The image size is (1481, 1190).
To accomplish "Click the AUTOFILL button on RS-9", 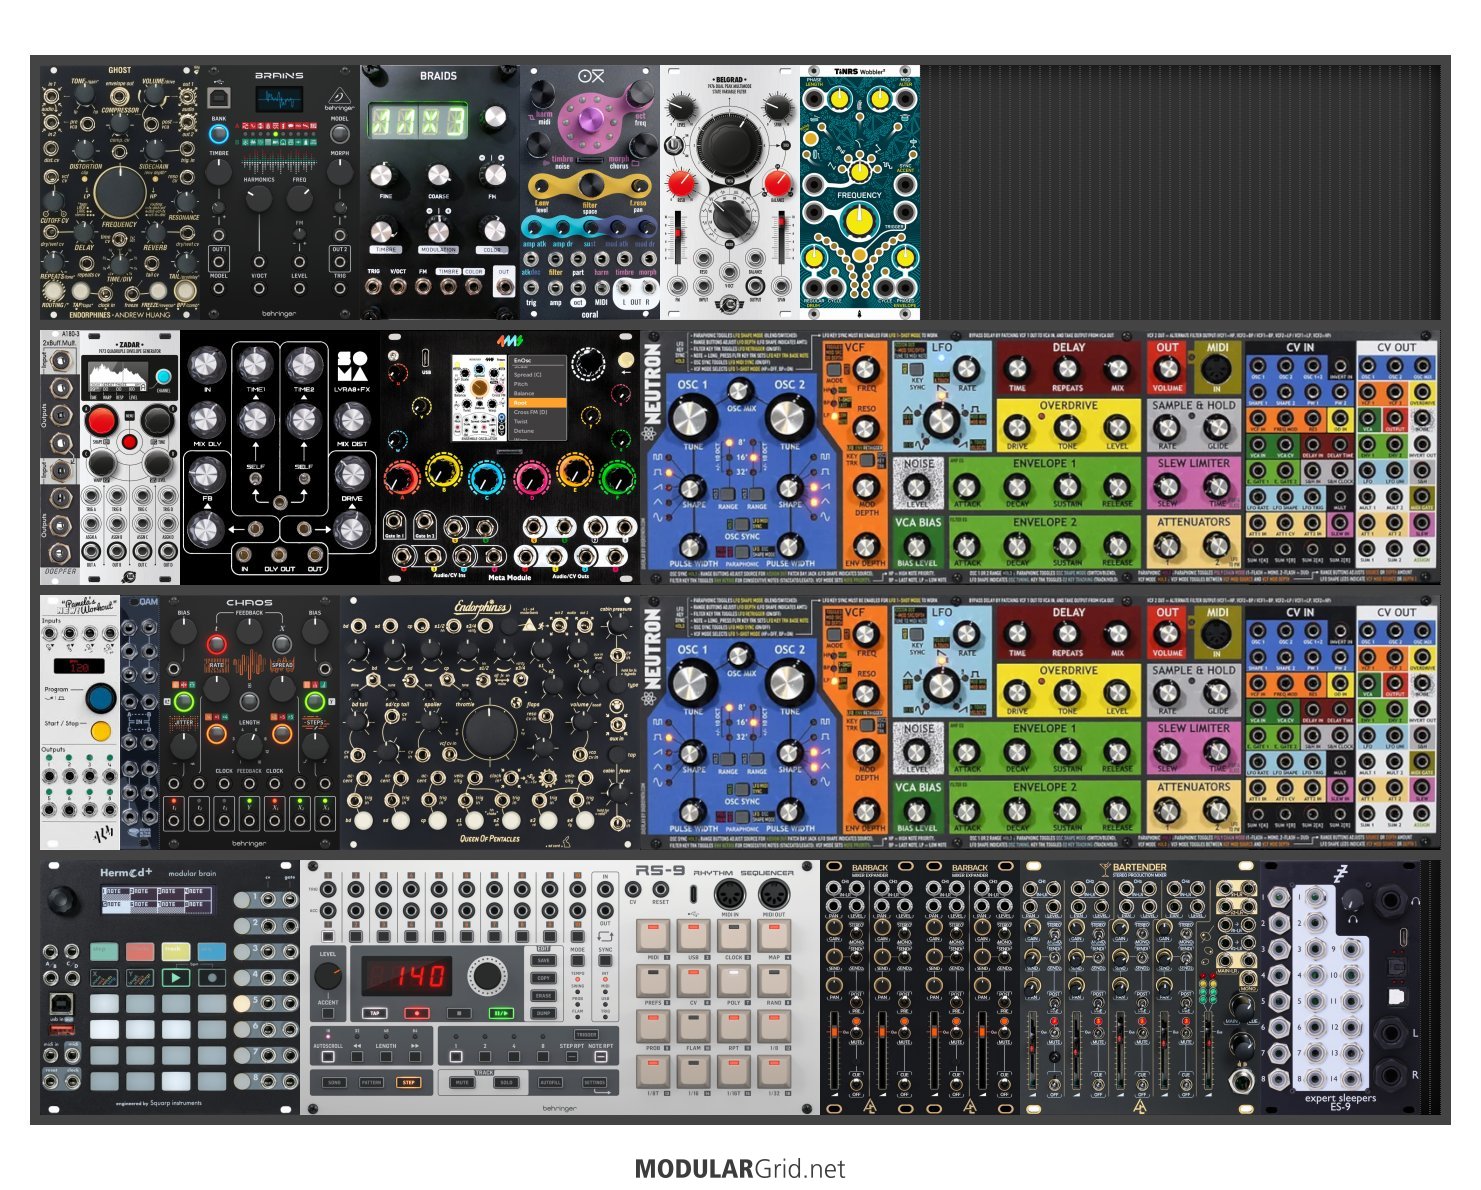I will pos(551,1082).
